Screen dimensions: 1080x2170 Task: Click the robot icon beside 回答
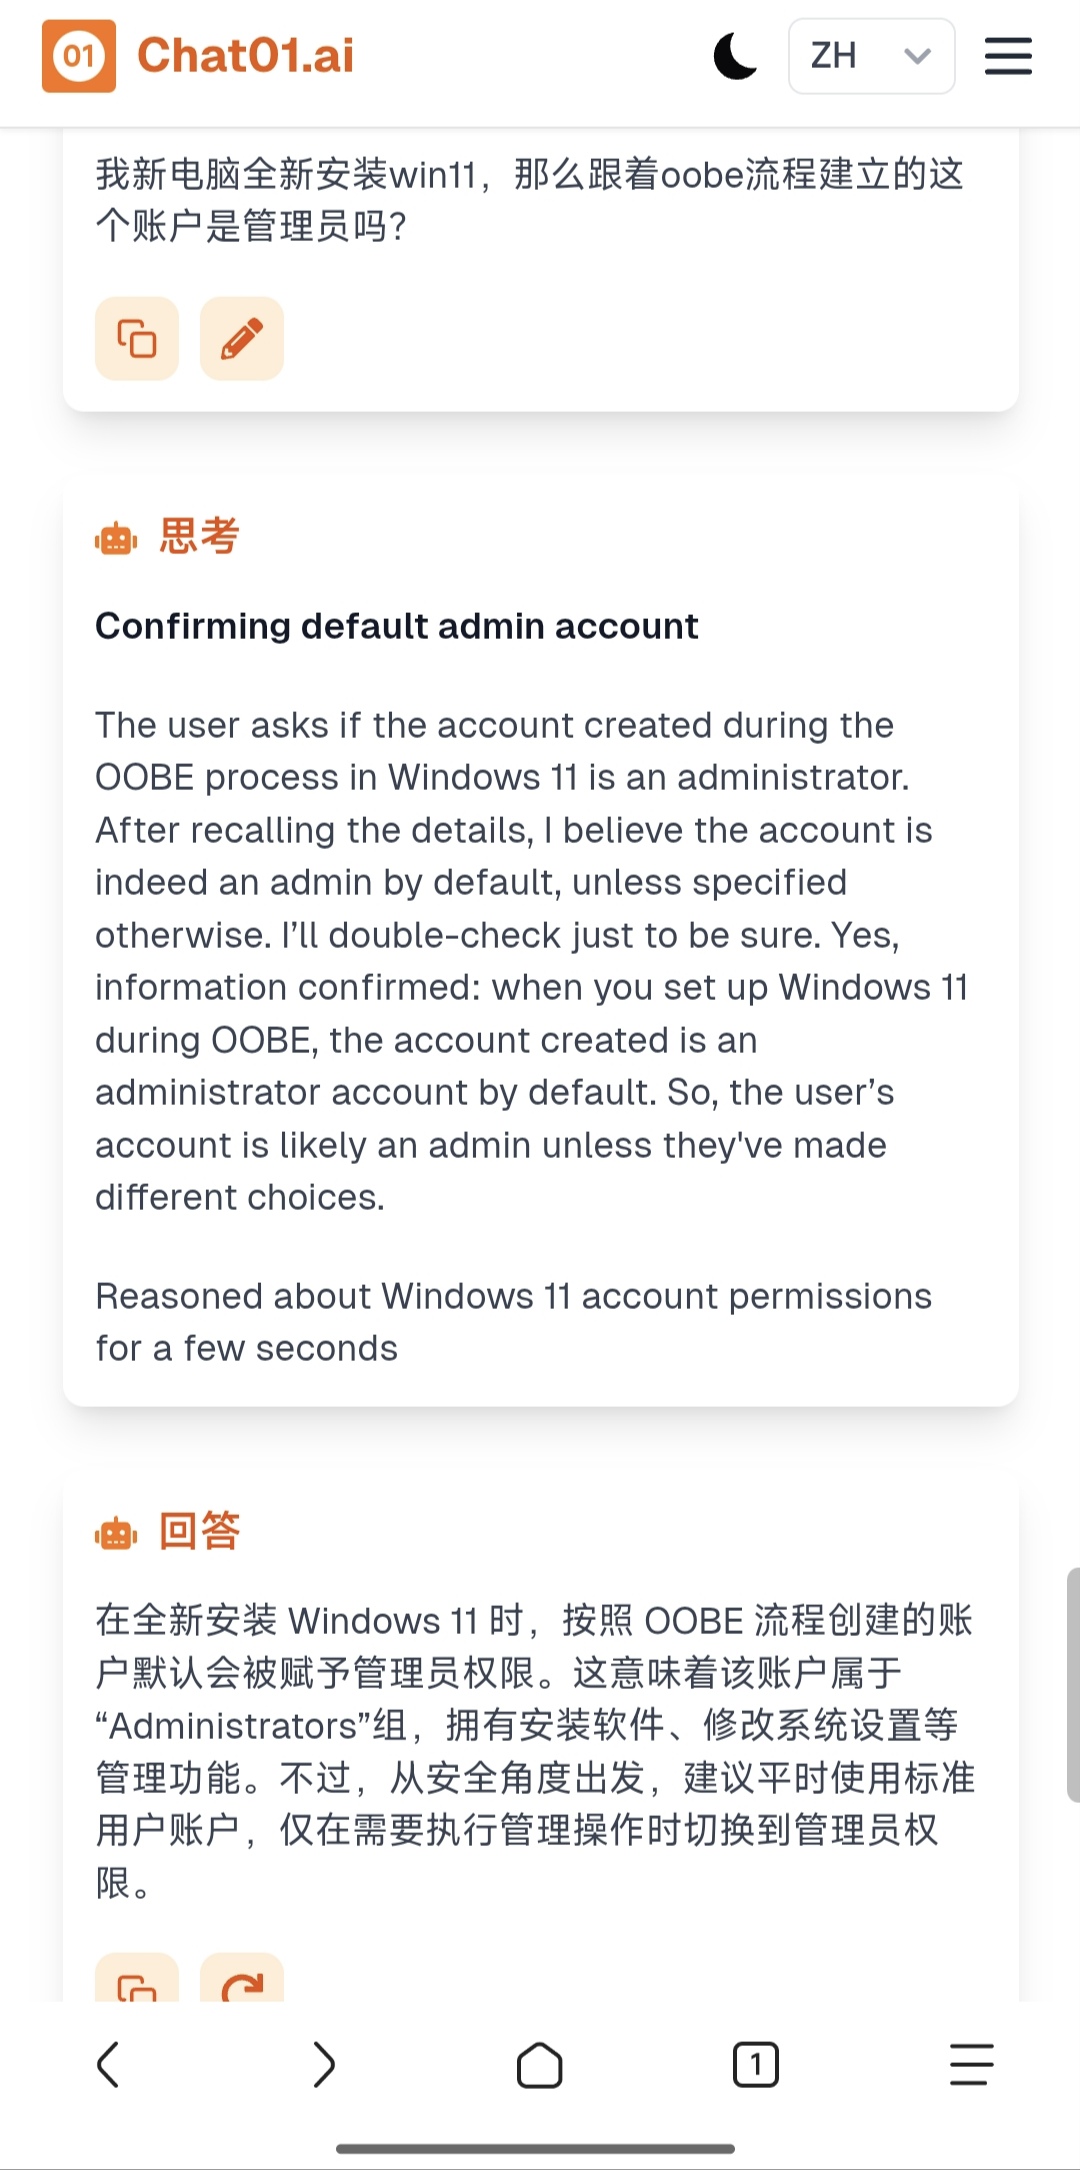click(x=116, y=1532)
